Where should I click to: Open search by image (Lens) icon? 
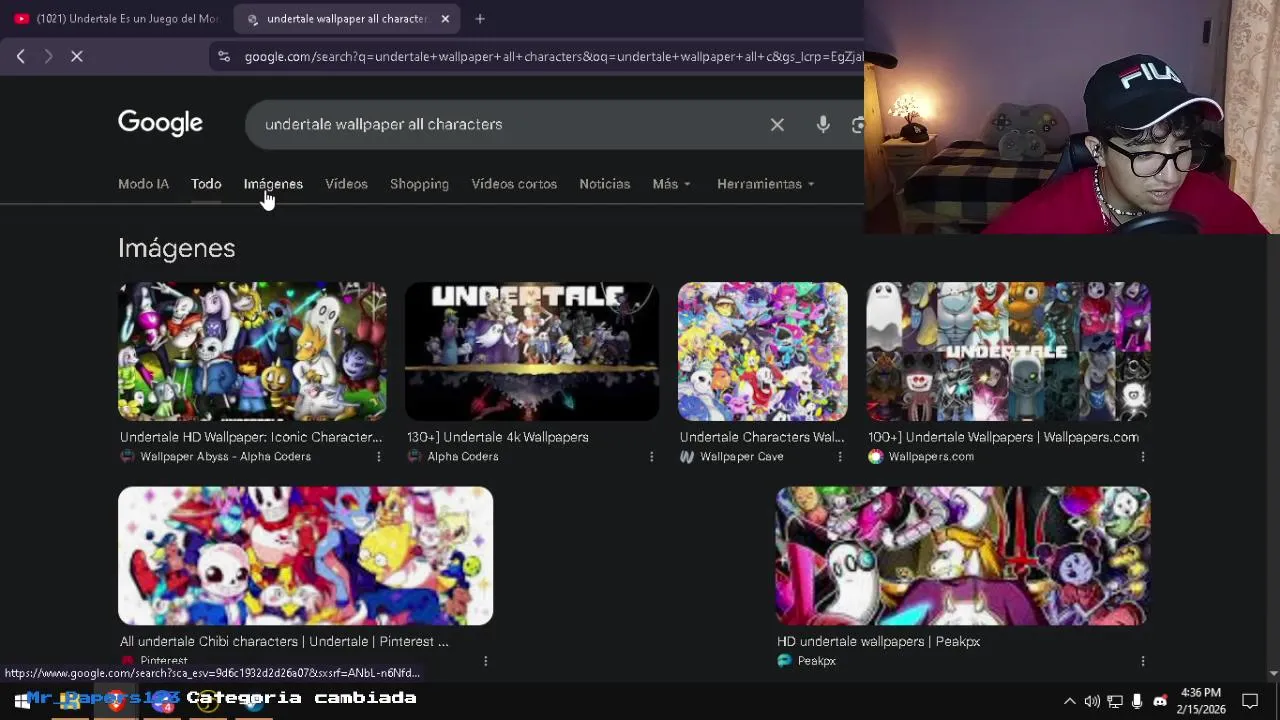pyautogui.click(x=857, y=125)
